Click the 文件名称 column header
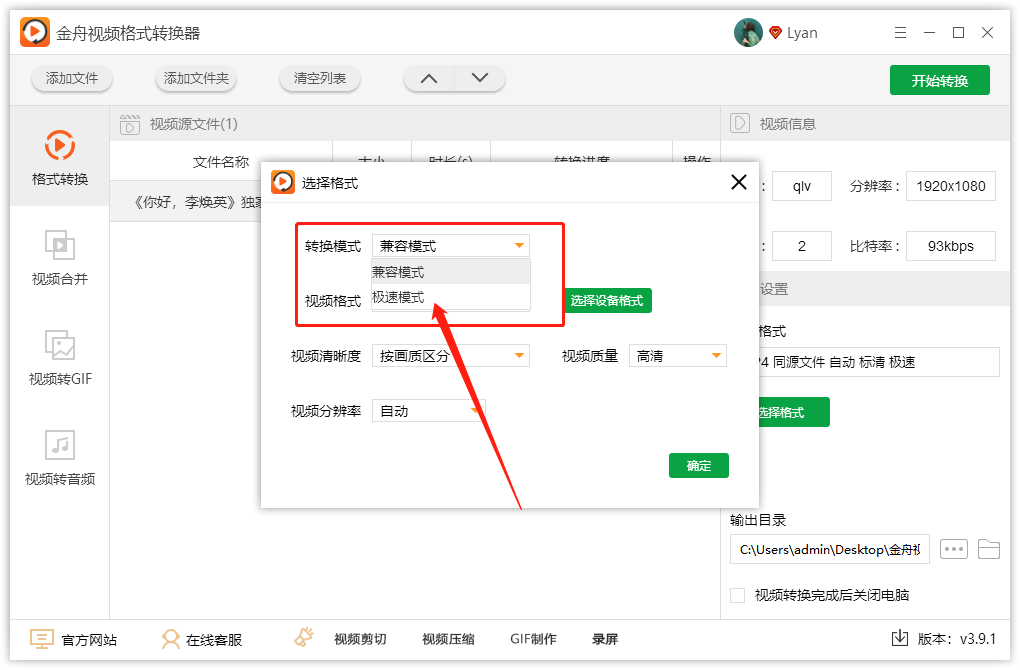Image resolution: width=1020 pixels, height=670 pixels. click(x=221, y=162)
